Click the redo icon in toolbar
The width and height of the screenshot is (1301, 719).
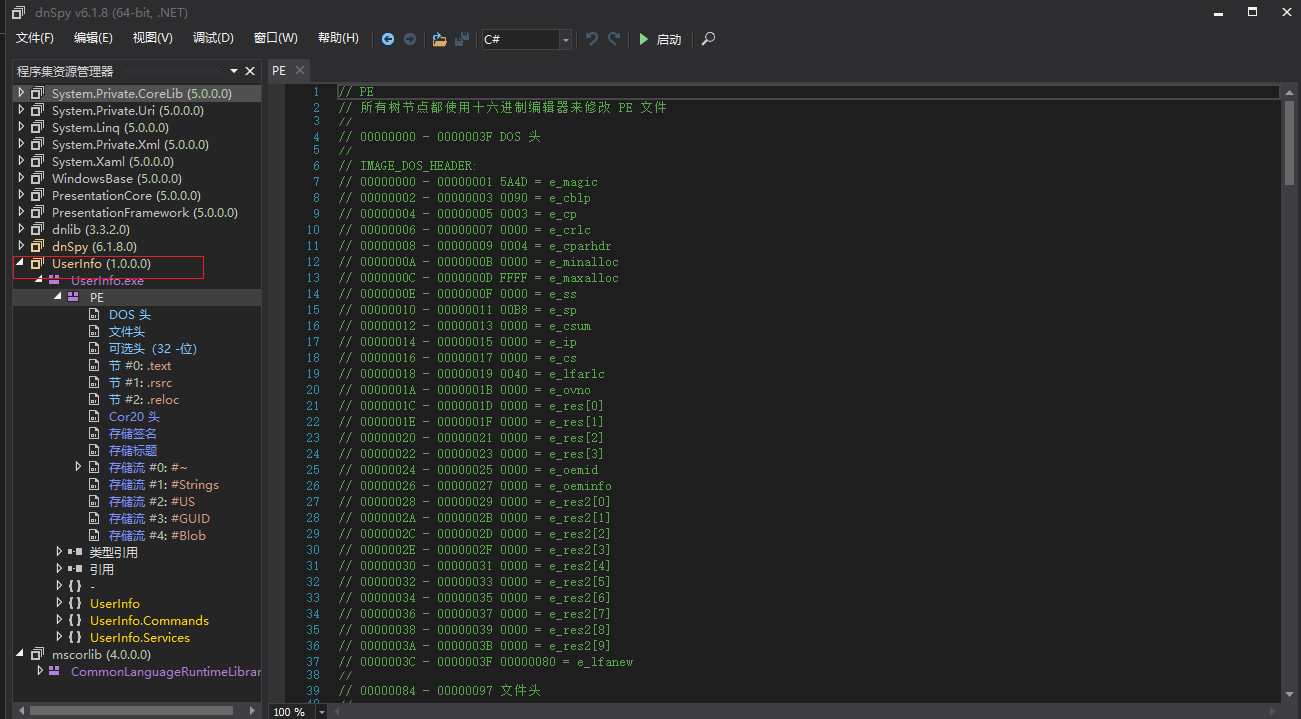pos(614,39)
